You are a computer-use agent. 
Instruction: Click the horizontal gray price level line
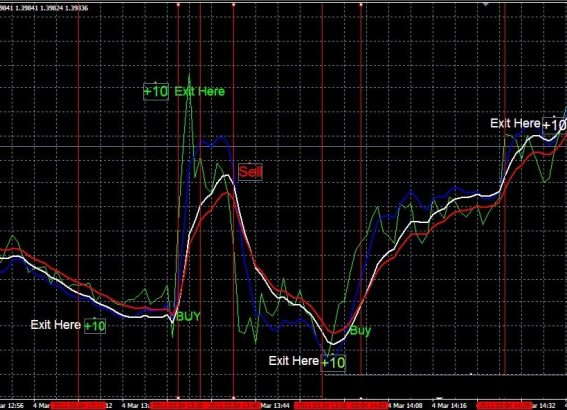[x=284, y=146]
